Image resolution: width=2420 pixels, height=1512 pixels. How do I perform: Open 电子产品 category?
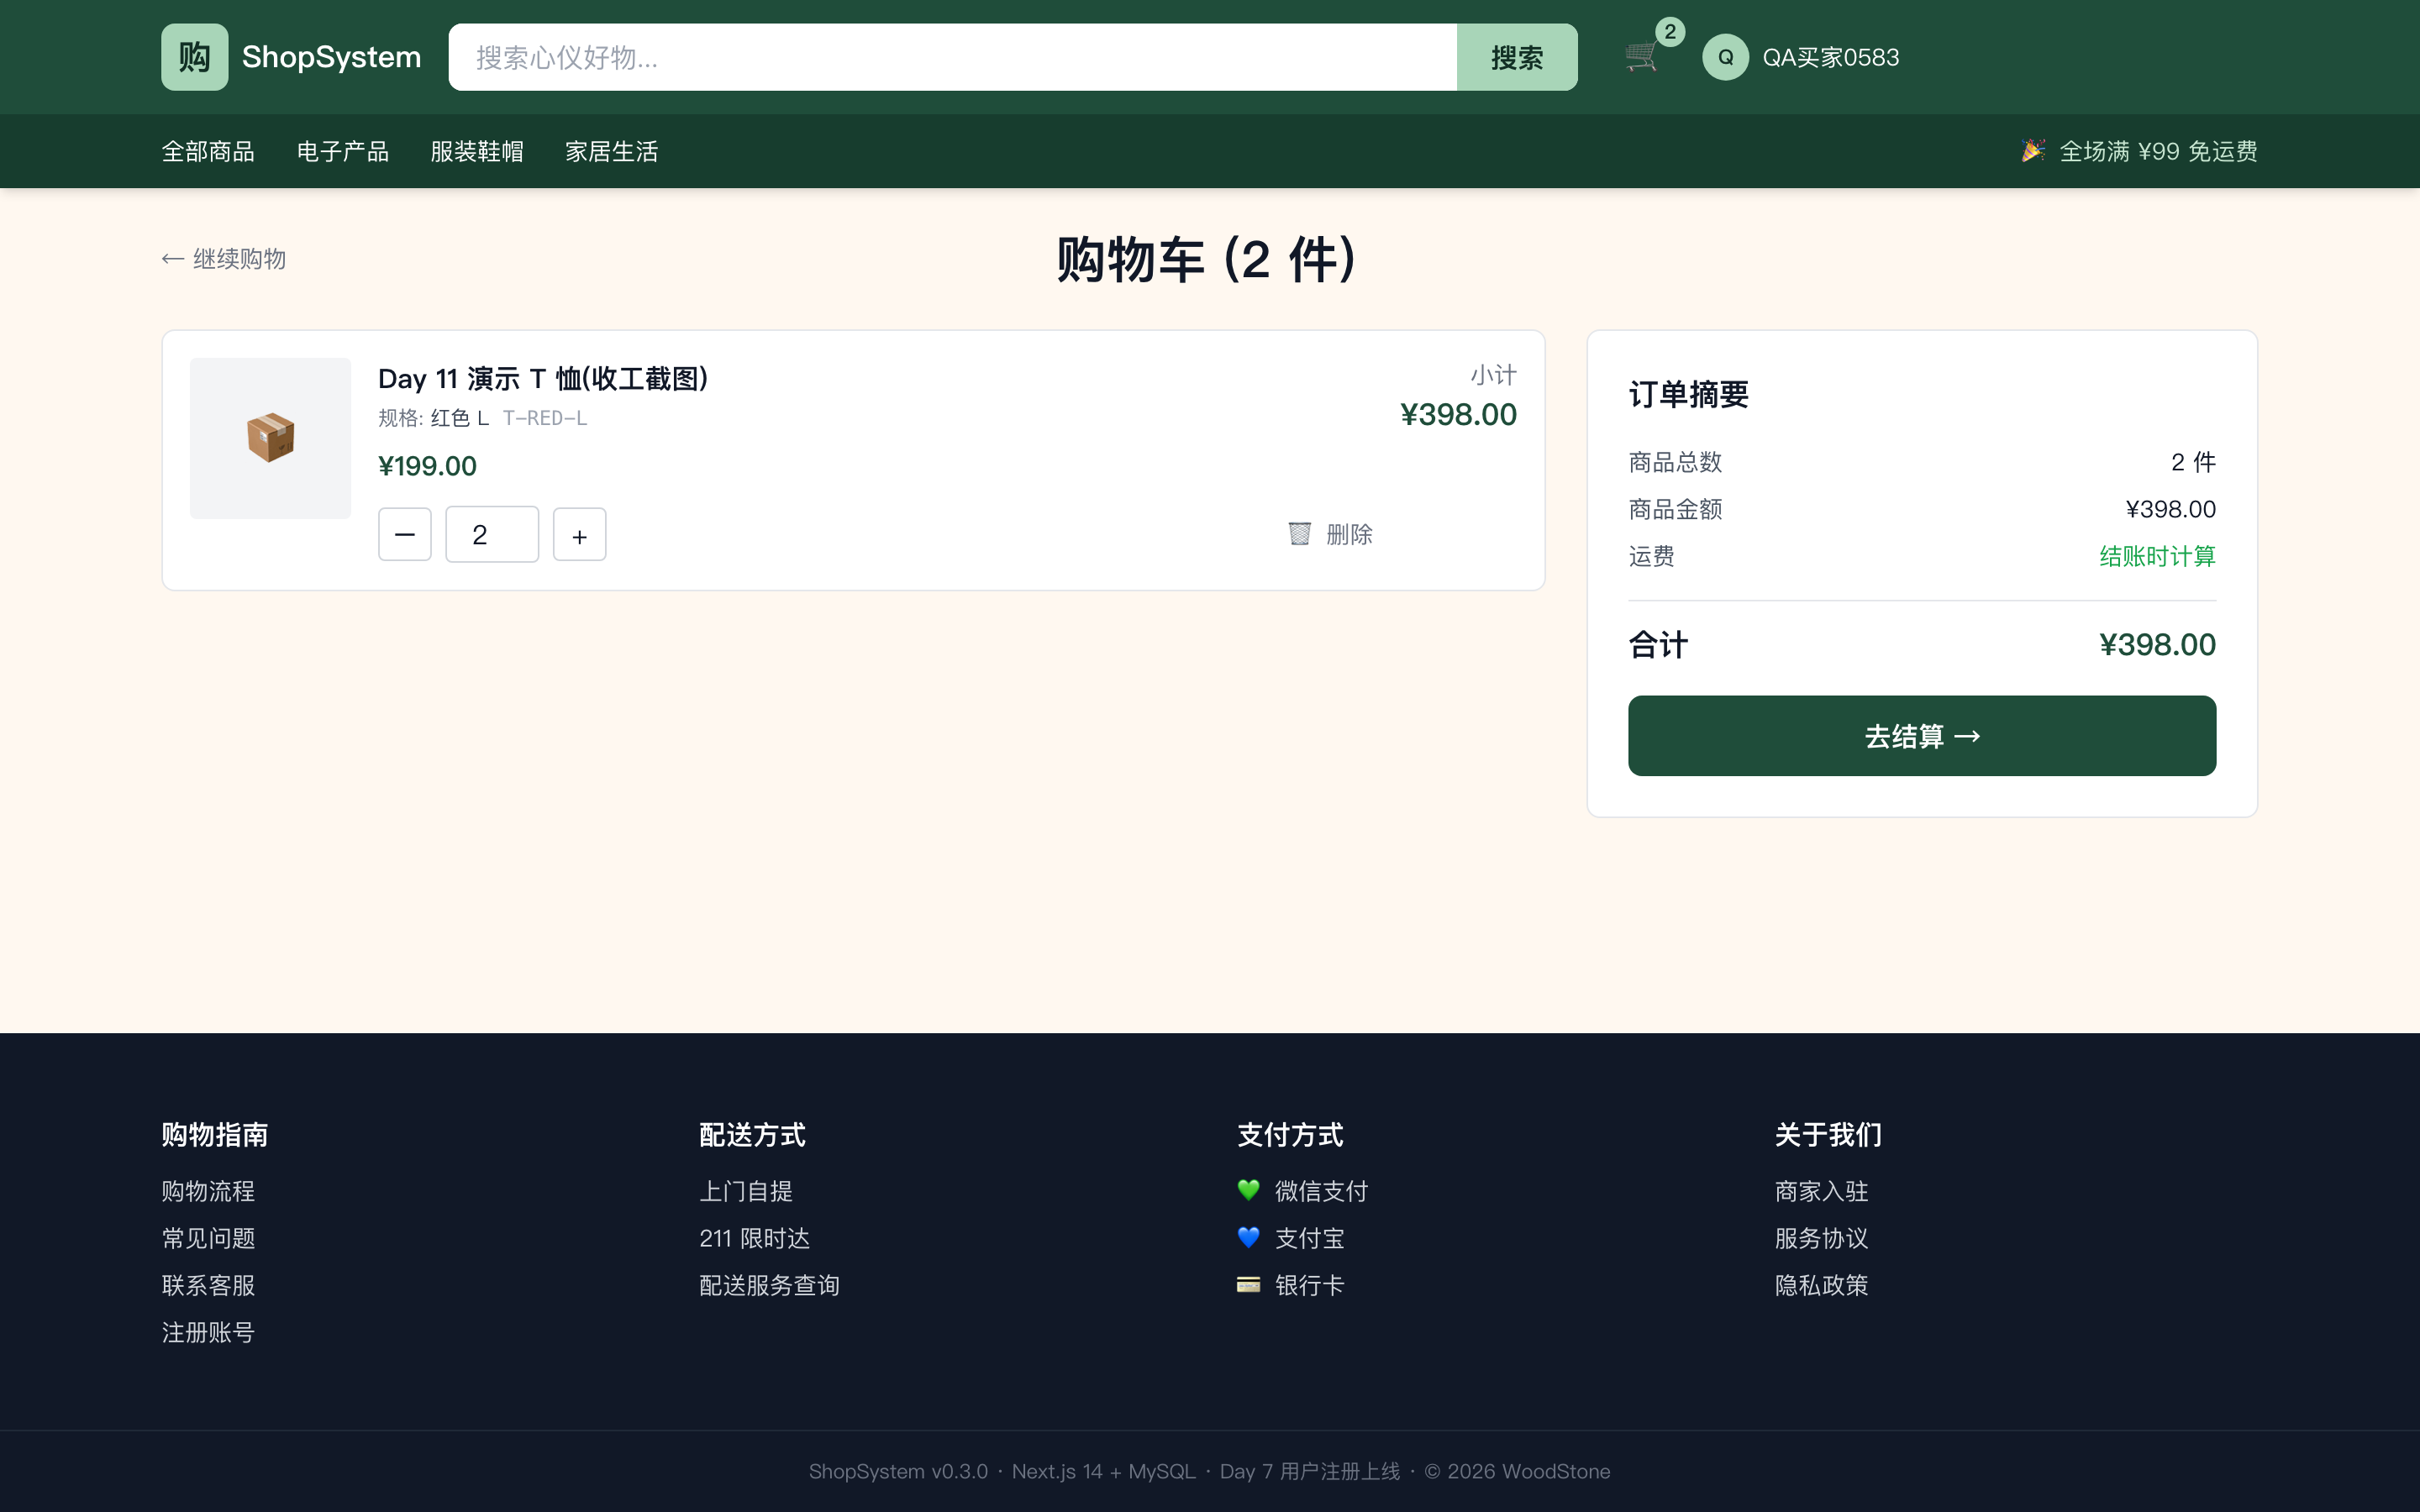(x=343, y=151)
